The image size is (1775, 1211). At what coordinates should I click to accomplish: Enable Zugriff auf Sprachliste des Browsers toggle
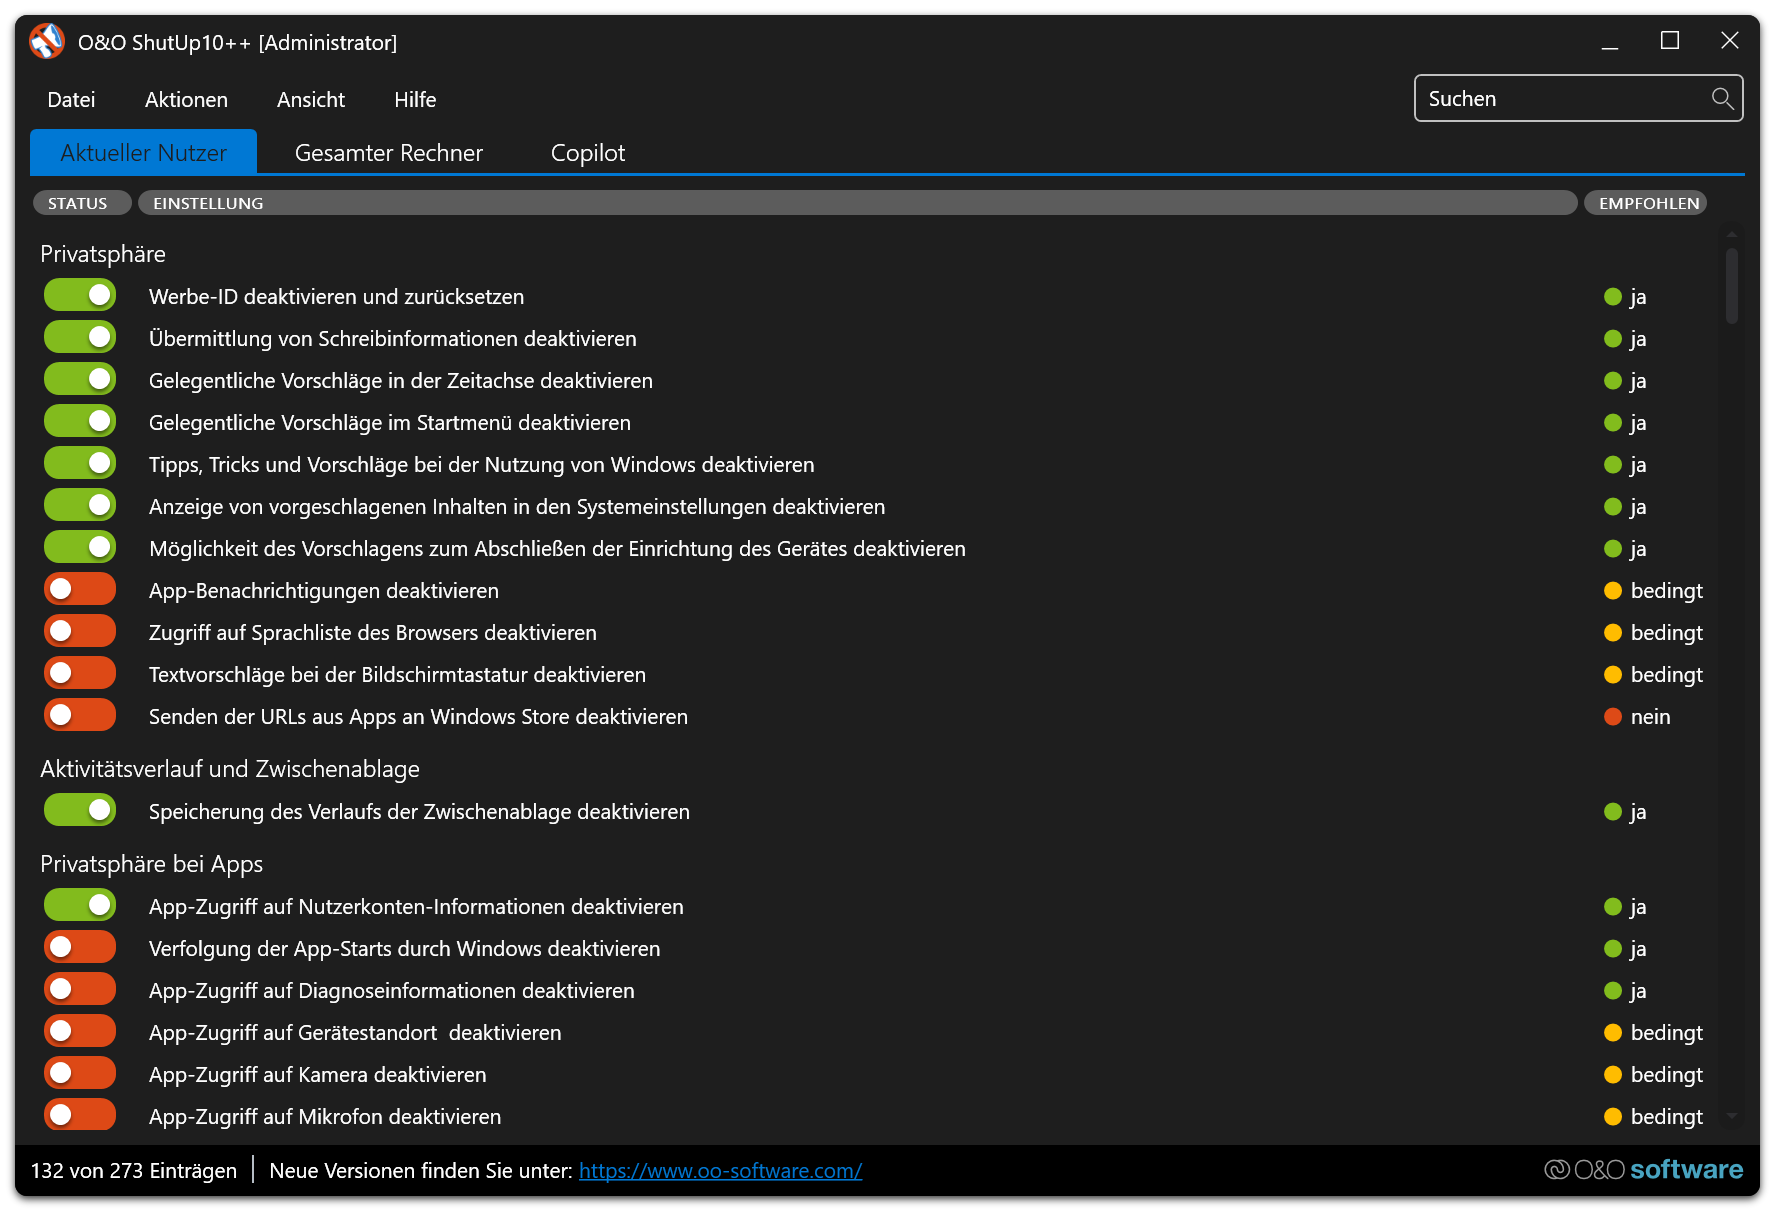coord(80,632)
